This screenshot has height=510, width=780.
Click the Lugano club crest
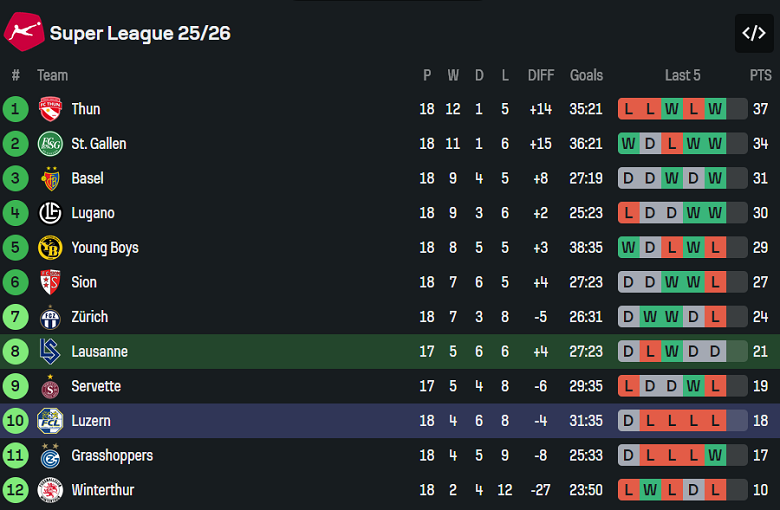[x=50, y=213]
